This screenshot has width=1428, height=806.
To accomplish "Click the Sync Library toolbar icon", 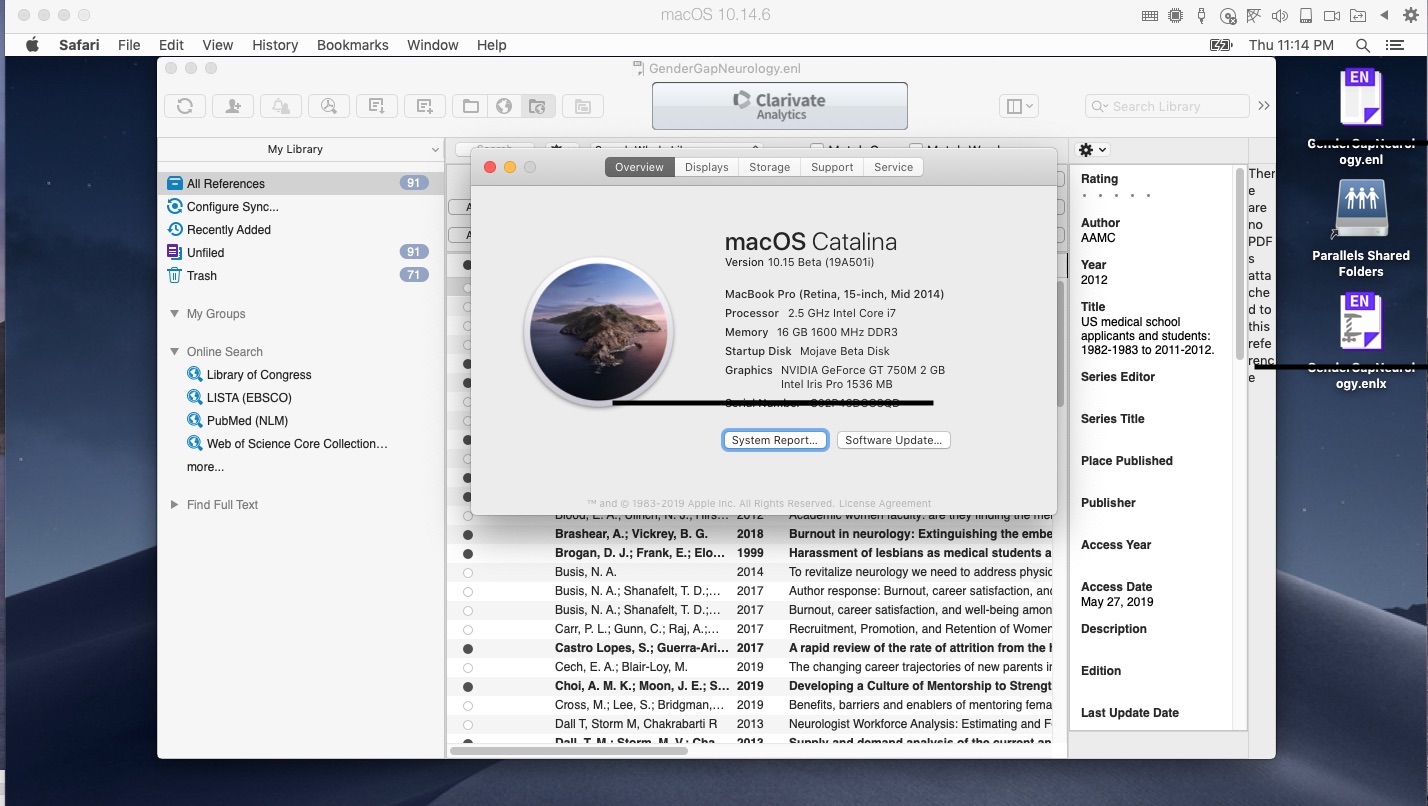I will [185, 106].
